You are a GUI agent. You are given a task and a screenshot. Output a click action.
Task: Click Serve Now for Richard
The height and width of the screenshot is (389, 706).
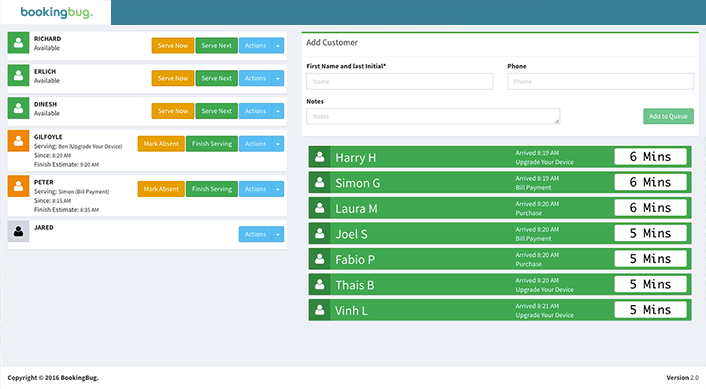pyautogui.click(x=173, y=45)
